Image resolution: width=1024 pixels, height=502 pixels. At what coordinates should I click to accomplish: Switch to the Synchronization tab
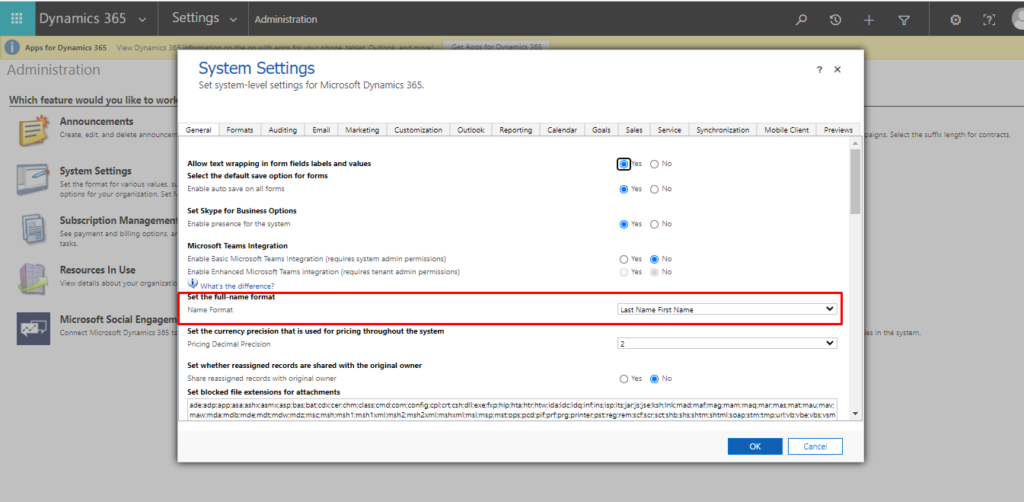(x=723, y=130)
